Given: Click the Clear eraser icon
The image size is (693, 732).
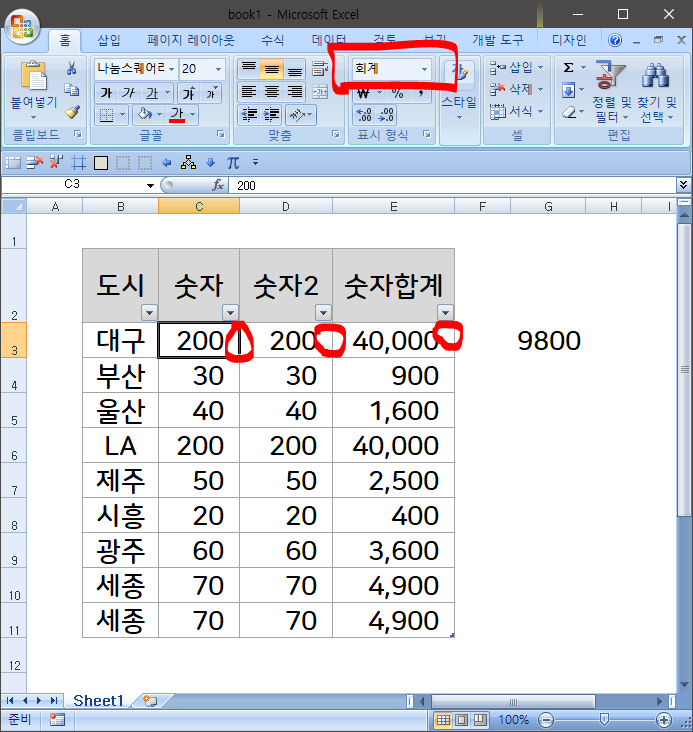Looking at the screenshot, I should (568, 112).
